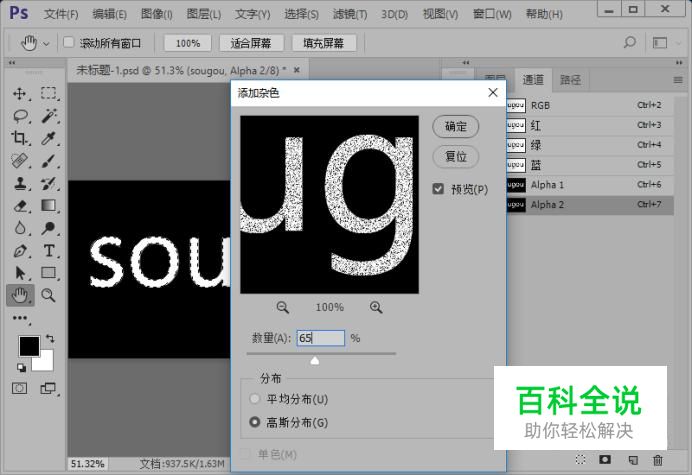The height and width of the screenshot is (475, 692).
Task: Click the 适合屏幕 button
Action: [251, 43]
